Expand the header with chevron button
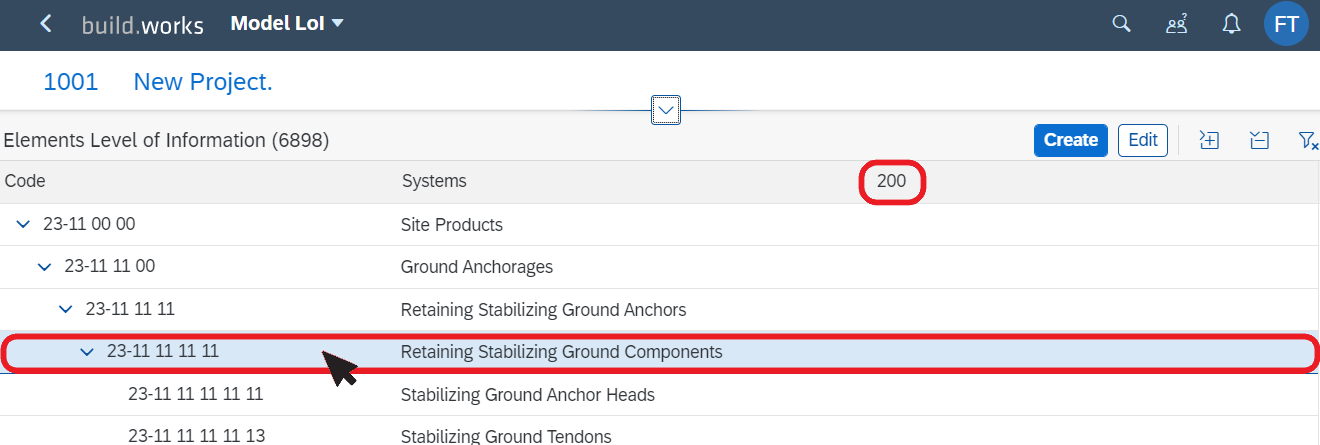 [666, 110]
